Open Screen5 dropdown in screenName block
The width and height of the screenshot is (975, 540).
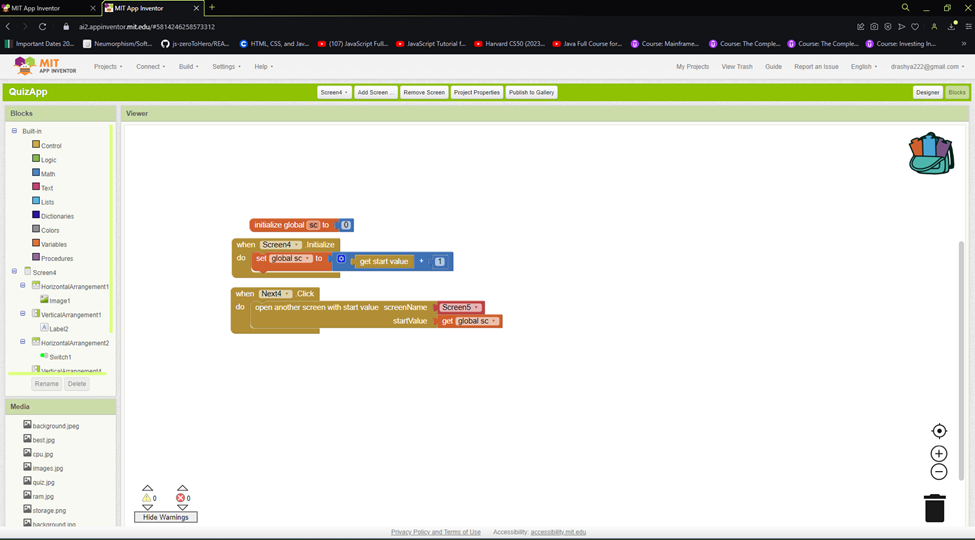[460, 307]
